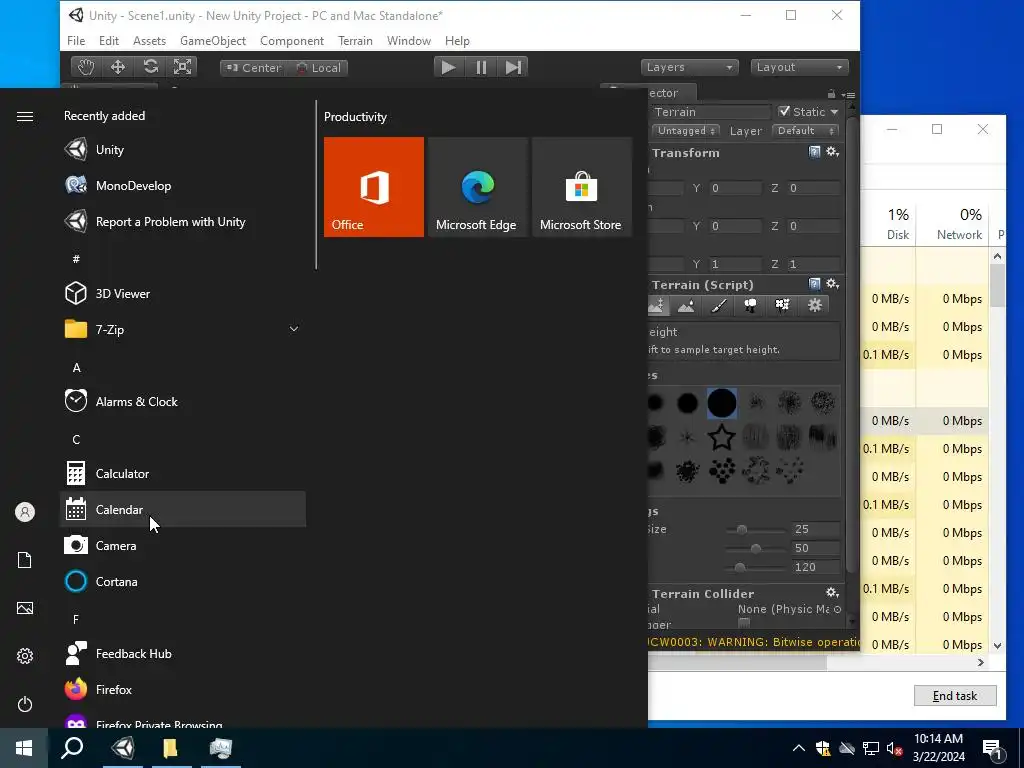This screenshot has height=768, width=1024.
Task: Click the Windows Start button
Action: pyautogui.click(x=24, y=748)
